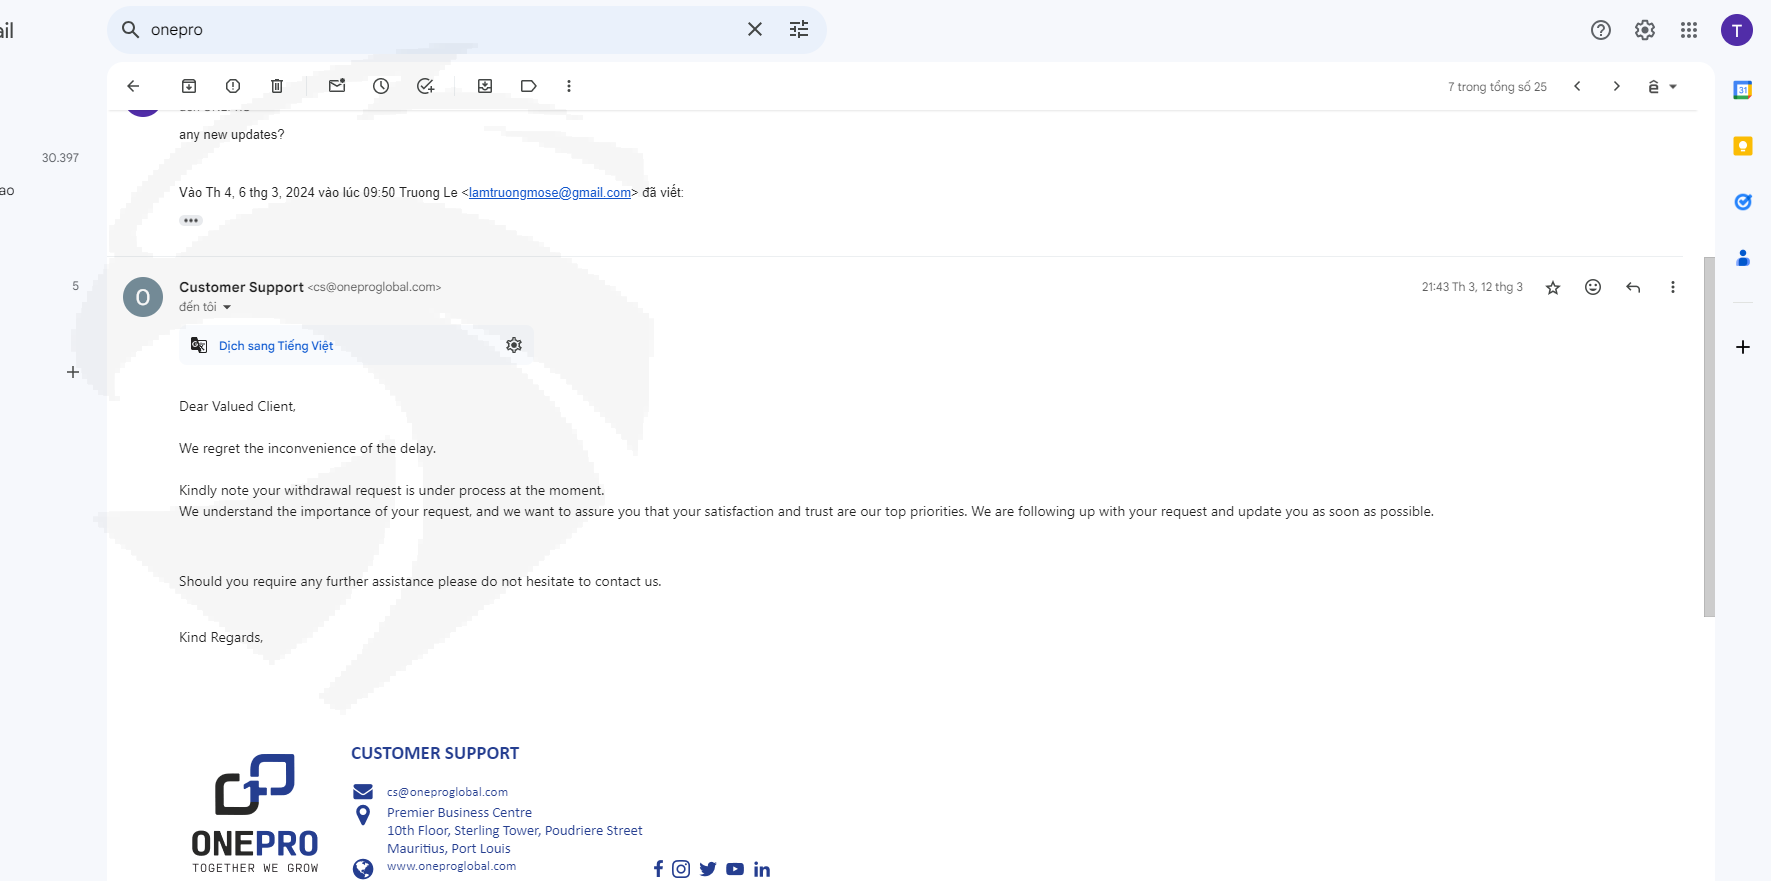Open OnePro's Facebook page icon
Viewport: 1771px width, 881px height.
click(658, 869)
